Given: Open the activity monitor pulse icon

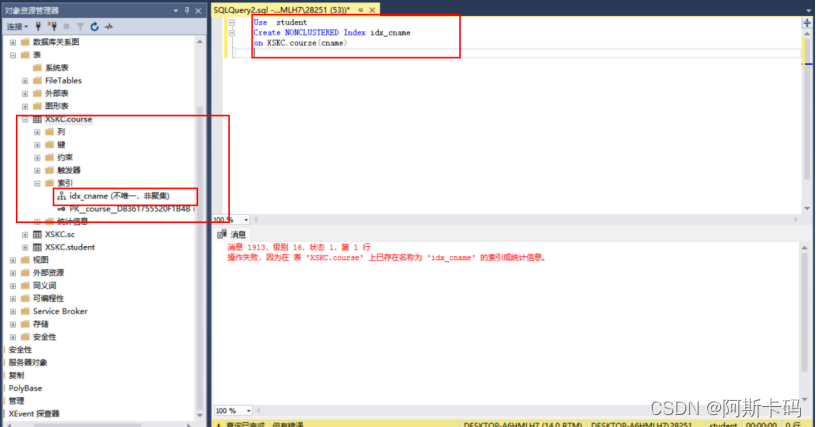Looking at the screenshot, I should (108, 27).
